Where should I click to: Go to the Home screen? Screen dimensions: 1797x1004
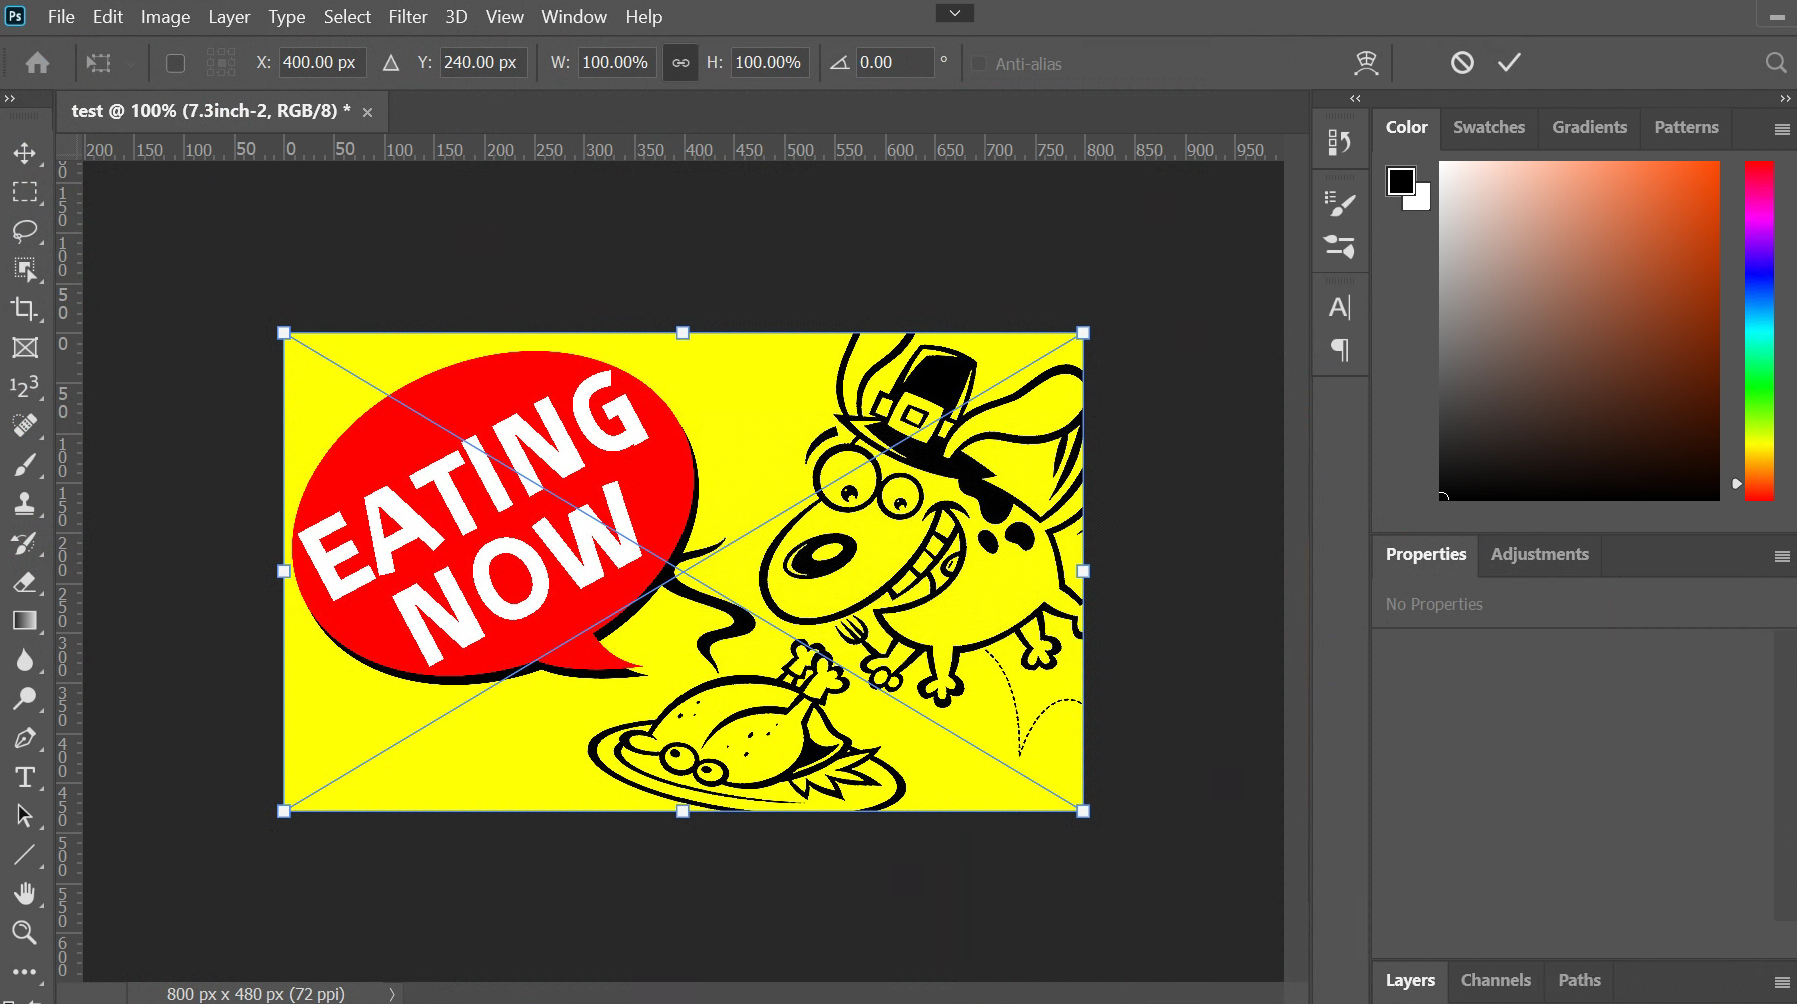coord(38,63)
